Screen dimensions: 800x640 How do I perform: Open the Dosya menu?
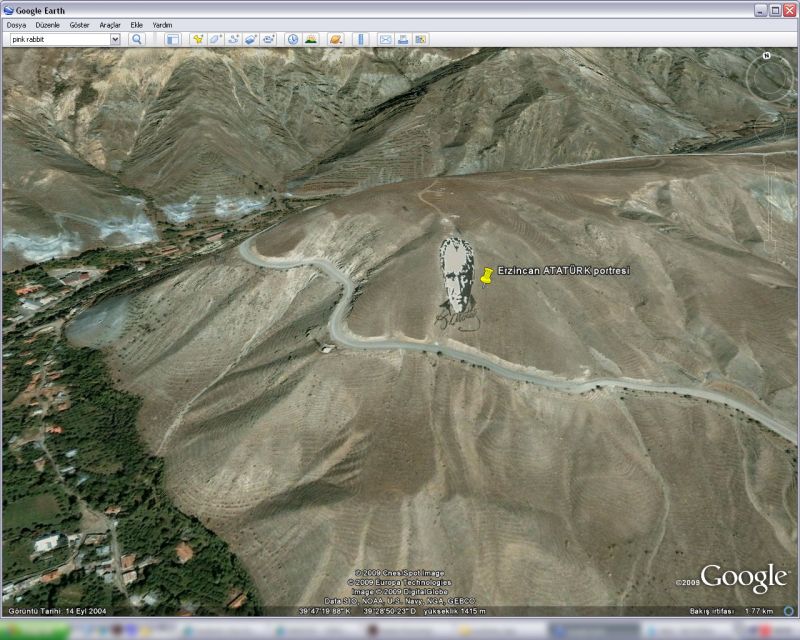[16, 25]
